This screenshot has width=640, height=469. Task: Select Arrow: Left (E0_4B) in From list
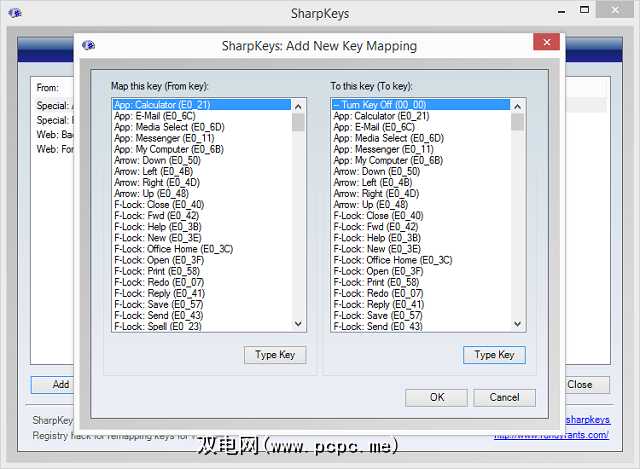202,171
